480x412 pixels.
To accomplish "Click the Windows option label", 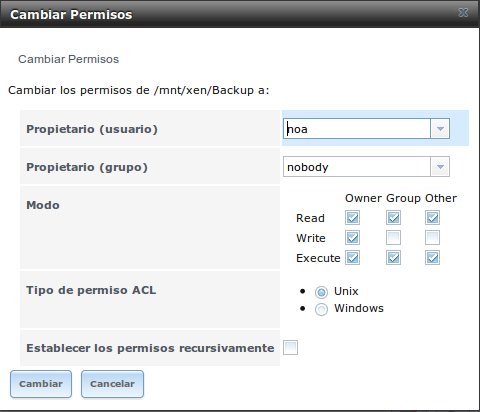I will [359, 308].
